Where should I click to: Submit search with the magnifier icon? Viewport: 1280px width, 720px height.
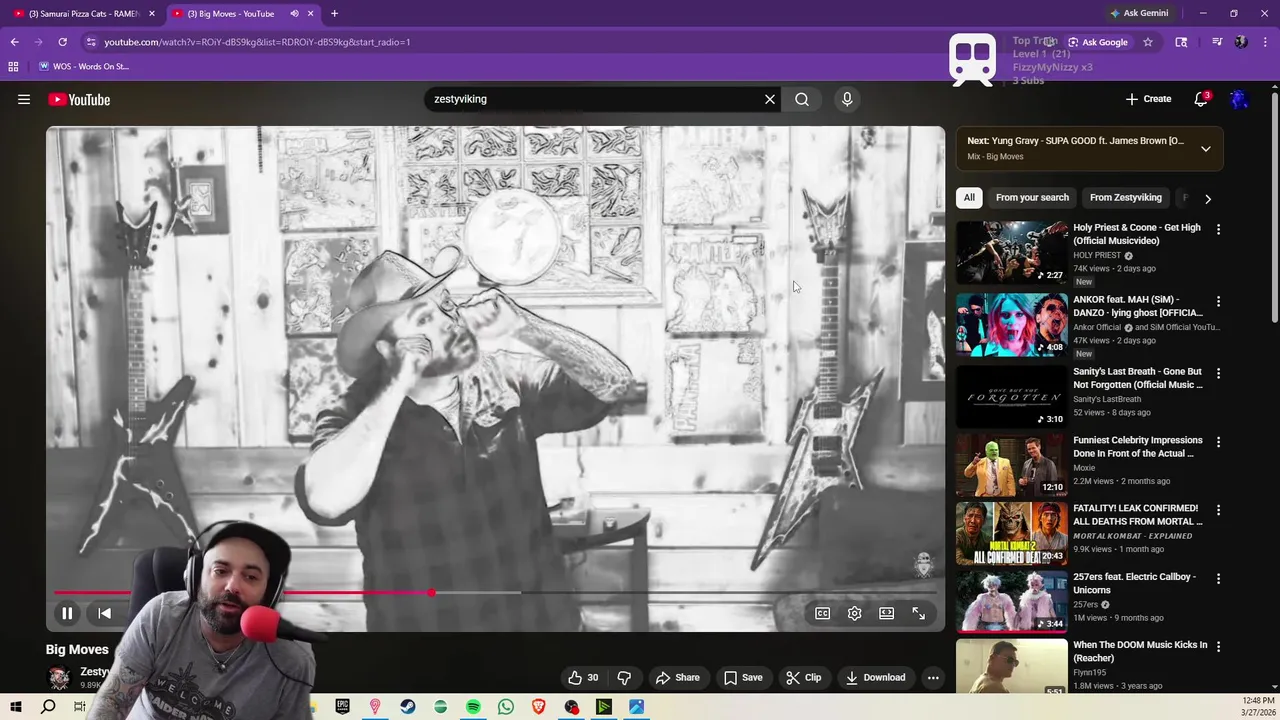[802, 99]
